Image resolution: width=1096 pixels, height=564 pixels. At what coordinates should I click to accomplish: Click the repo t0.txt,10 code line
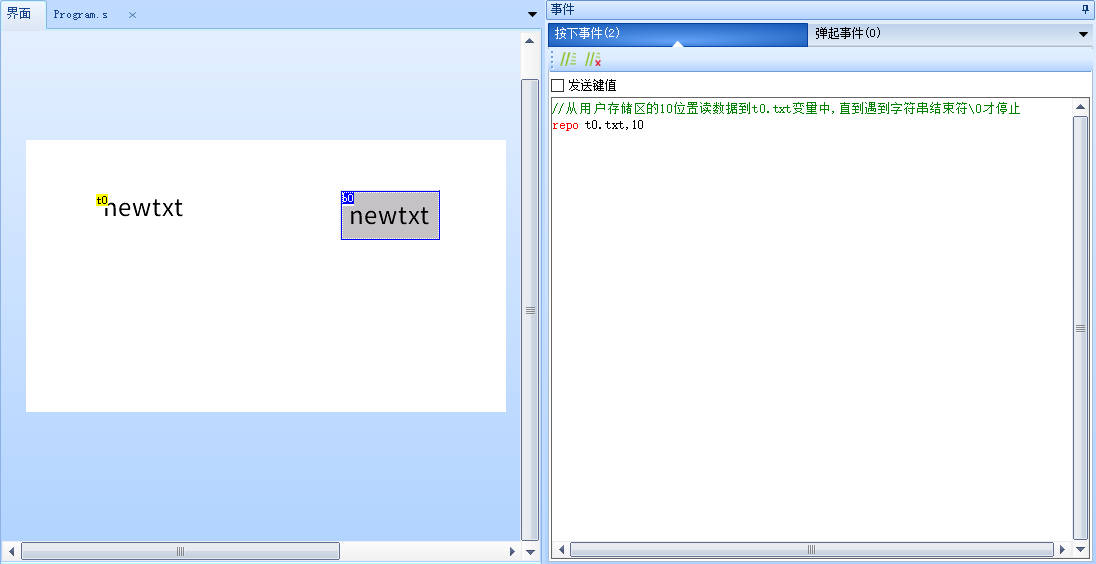(598, 125)
